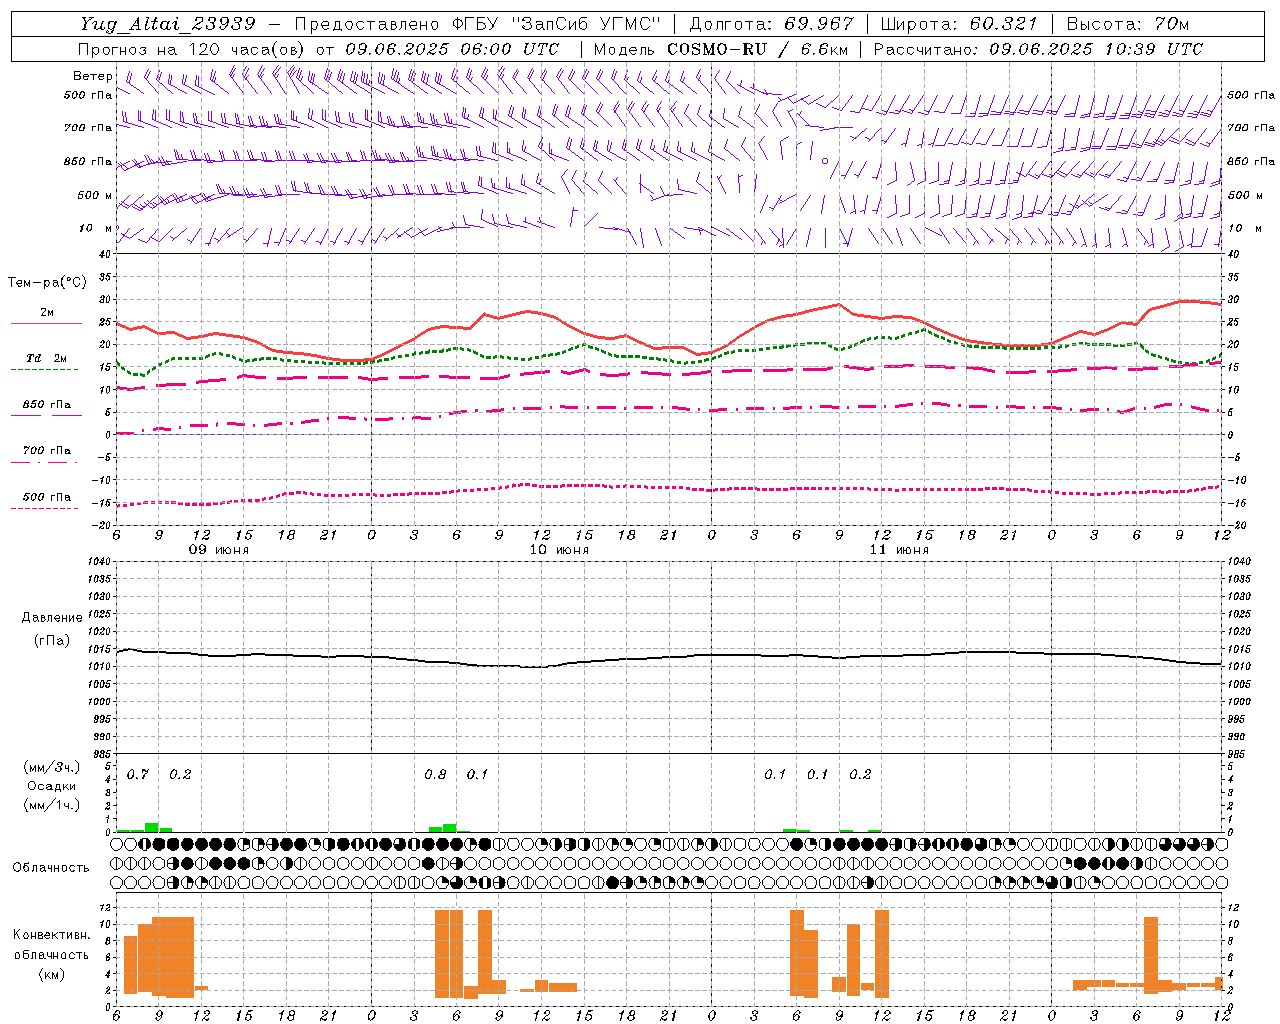
Task: Click the 11 июня date label
Action: pos(899,550)
